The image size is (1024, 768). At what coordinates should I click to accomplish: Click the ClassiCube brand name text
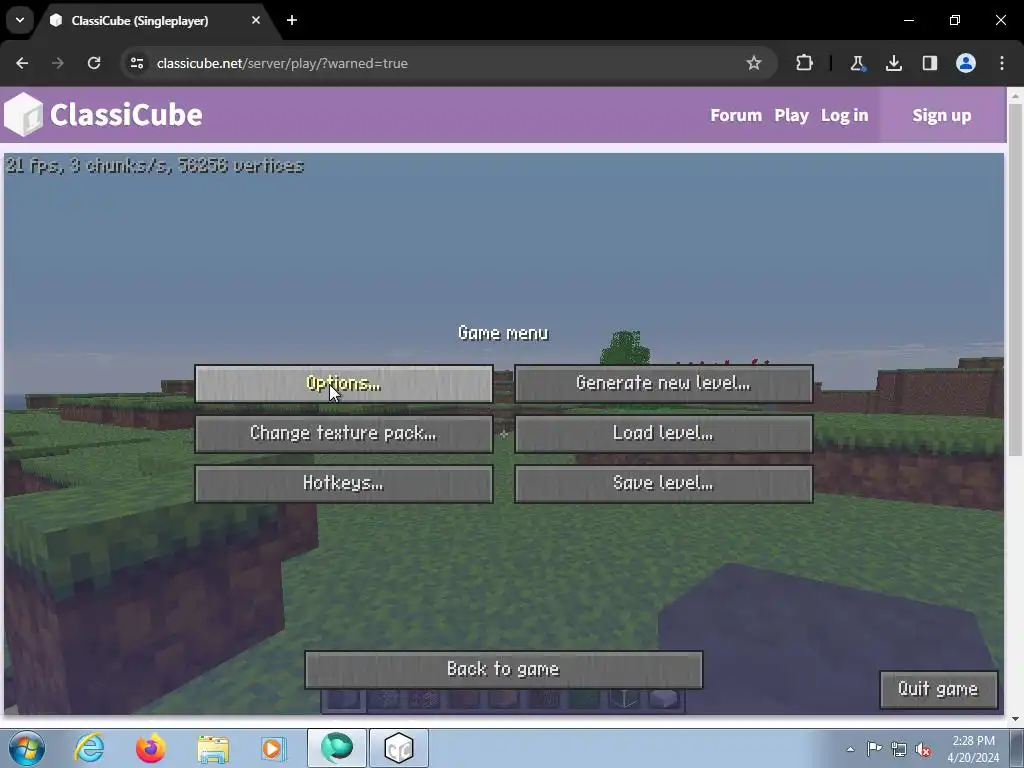tap(126, 115)
